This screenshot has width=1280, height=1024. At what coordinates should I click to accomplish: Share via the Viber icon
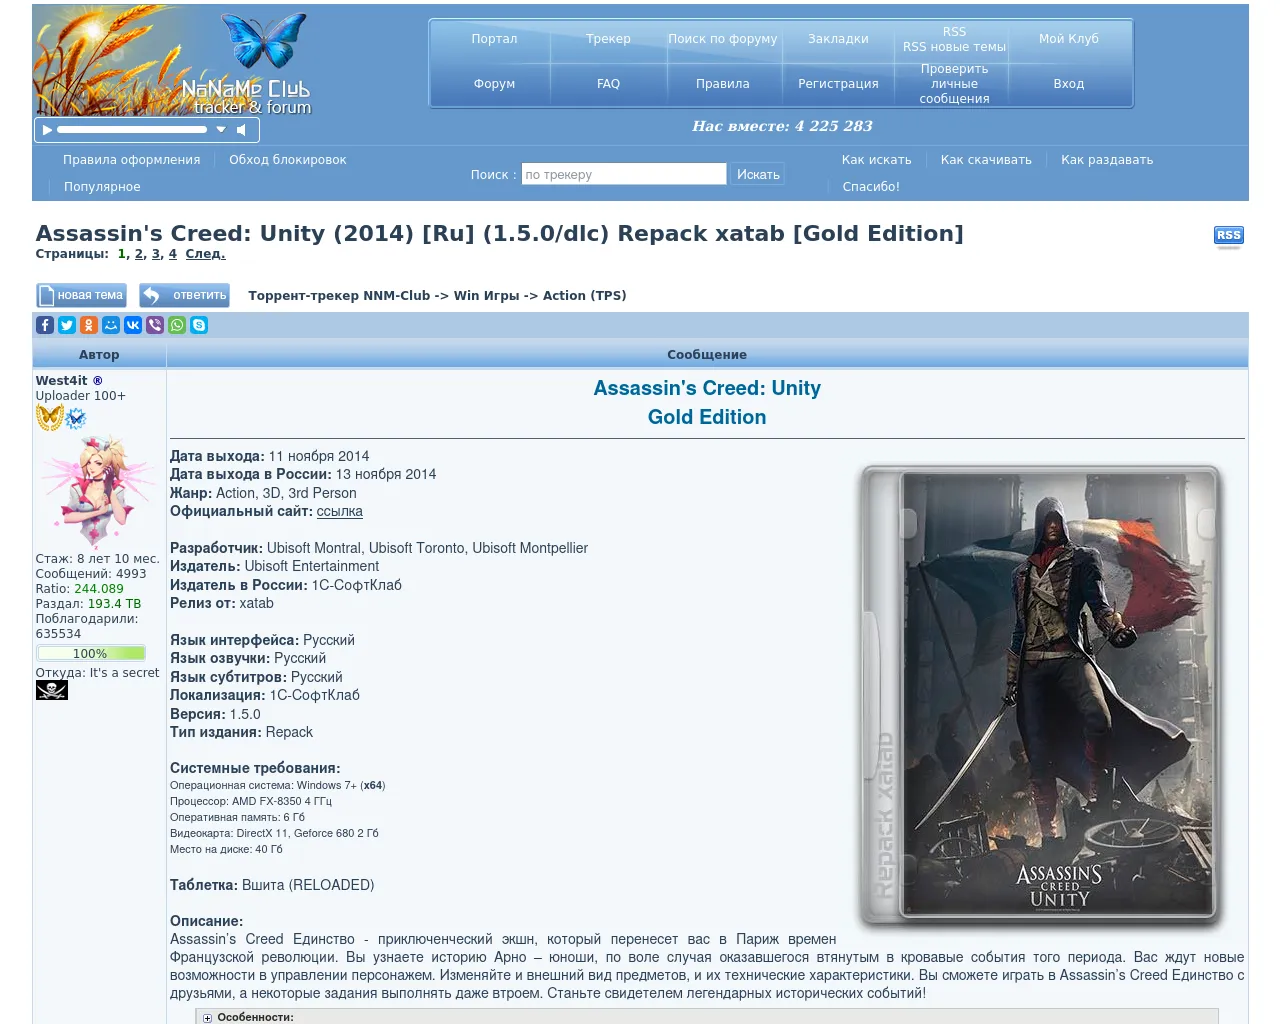pos(155,325)
